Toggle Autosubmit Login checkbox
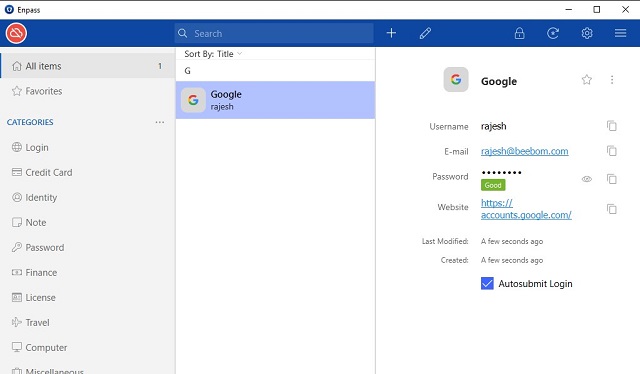 pyautogui.click(x=487, y=283)
